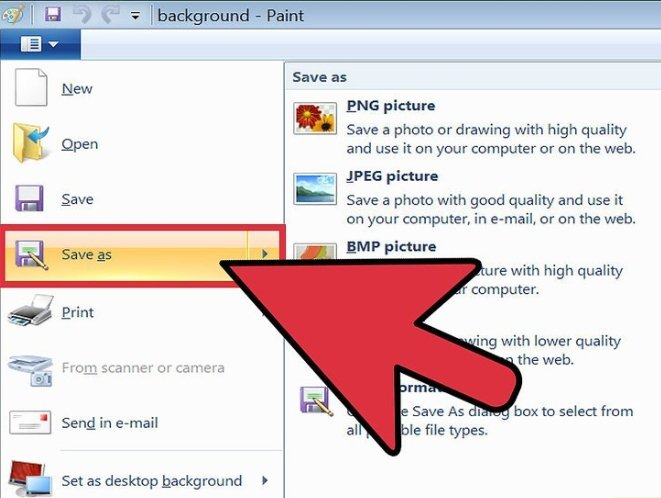Click the Redo arrow in title bar
Viewport: 661px width, 498px height.
(x=110, y=15)
